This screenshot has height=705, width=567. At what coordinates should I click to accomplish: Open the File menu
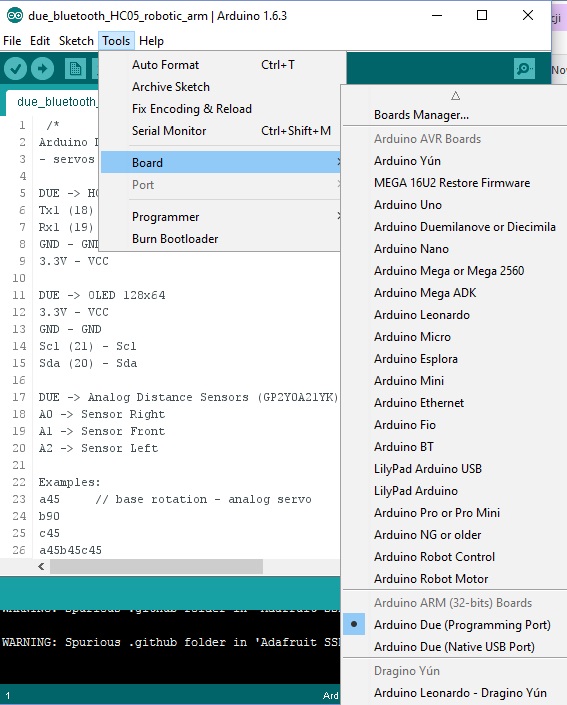[12, 41]
